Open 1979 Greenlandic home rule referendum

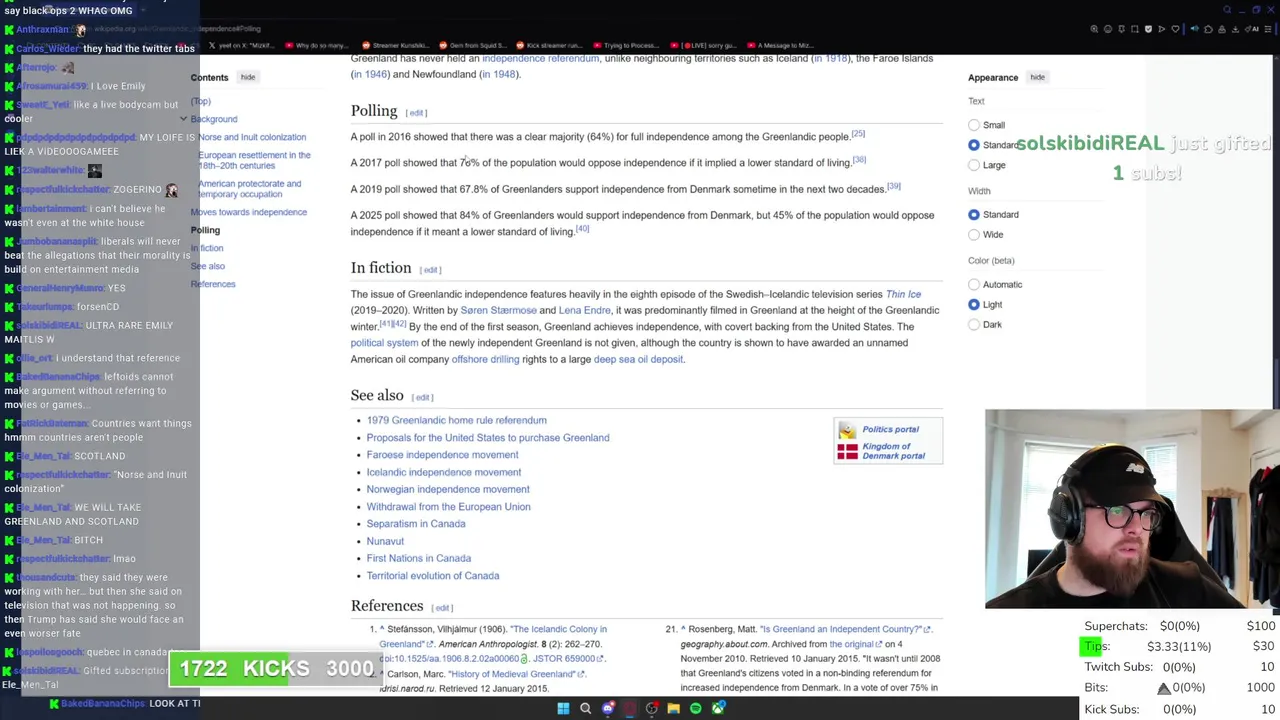[x=456, y=420]
